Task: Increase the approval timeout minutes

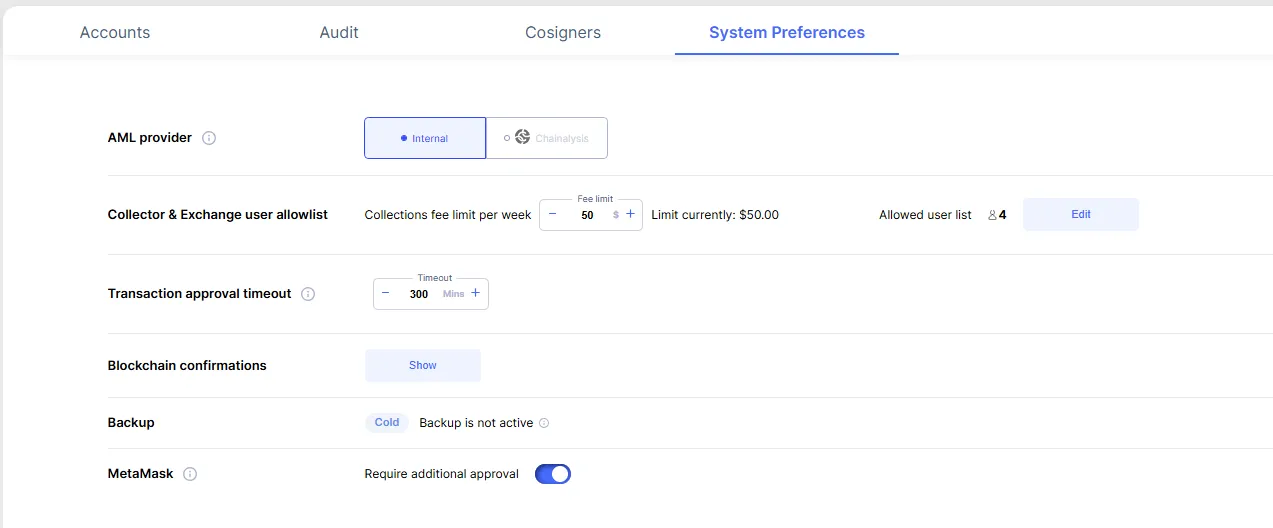Action: (x=475, y=293)
